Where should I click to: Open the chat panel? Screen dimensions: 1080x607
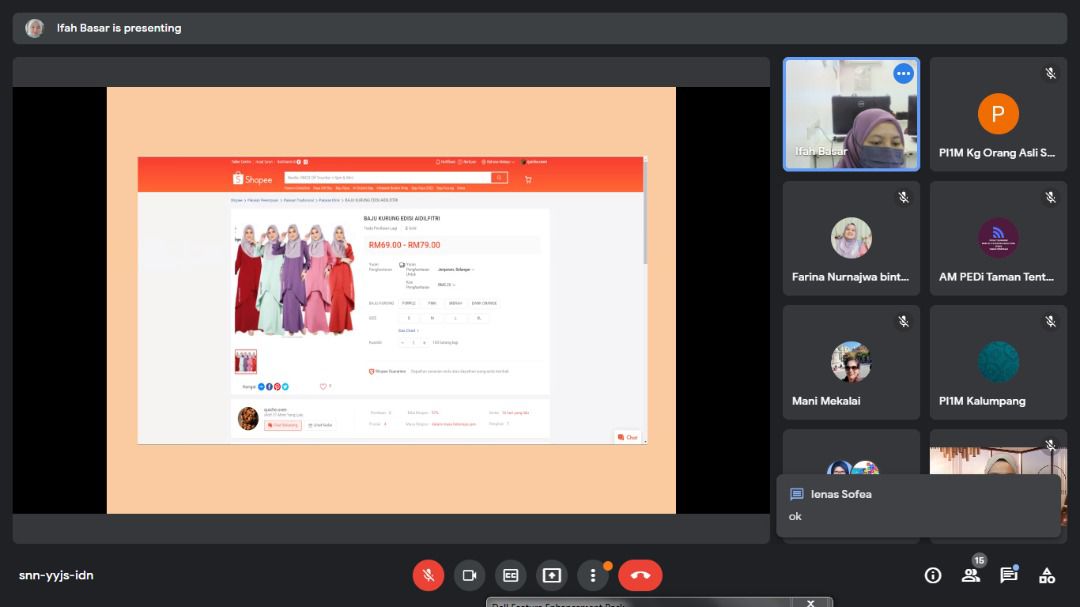point(1008,575)
